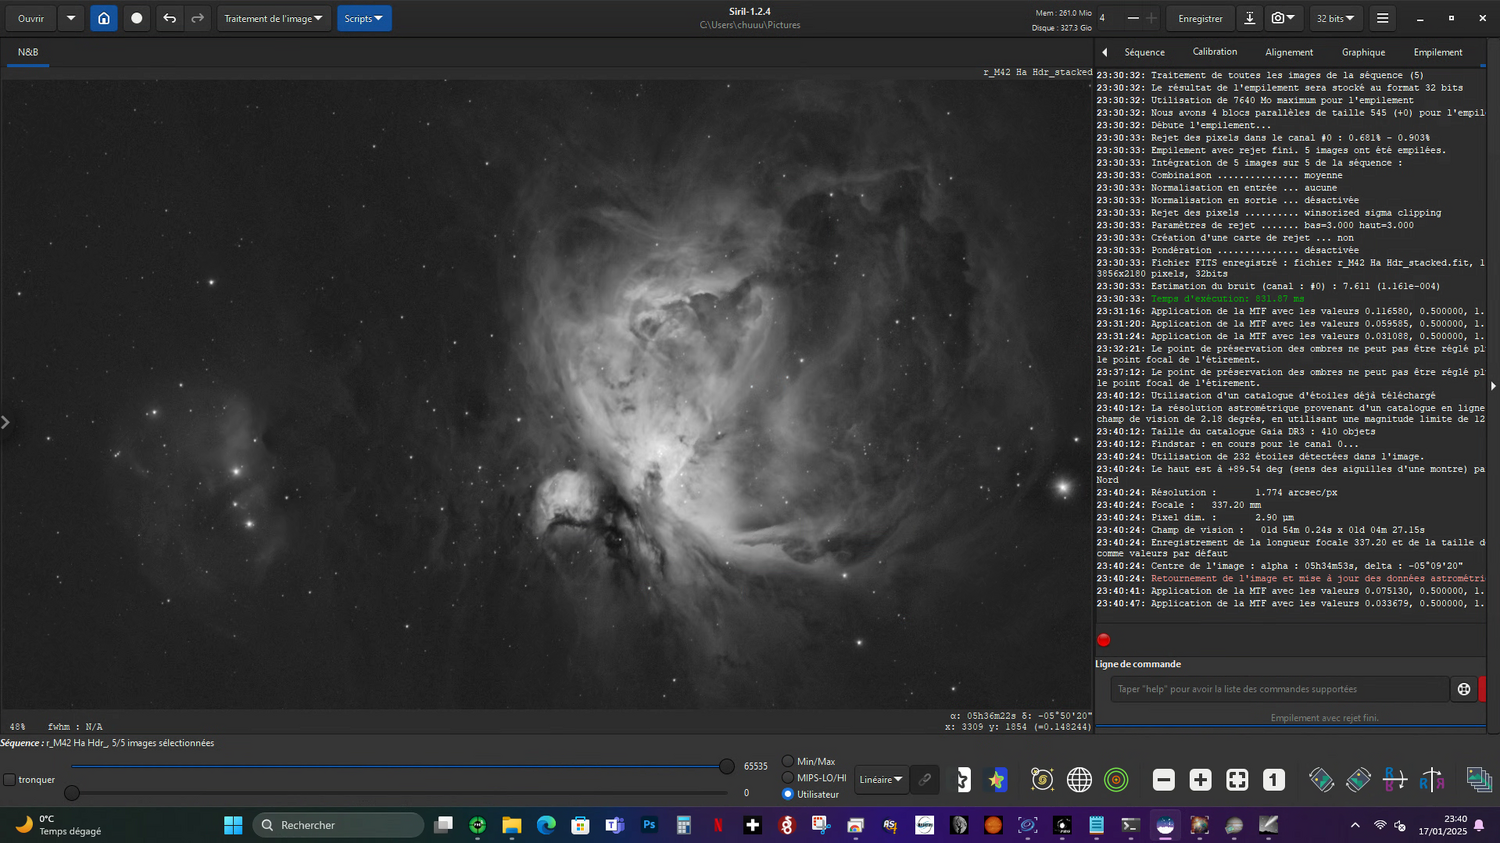Rotate image clockwise icon
The image size is (1500, 843).
(x=1358, y=780)
